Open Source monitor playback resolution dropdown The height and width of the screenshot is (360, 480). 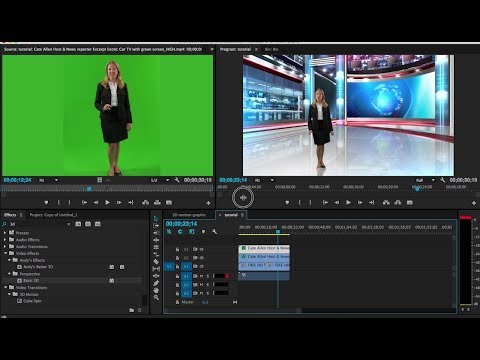160,180
